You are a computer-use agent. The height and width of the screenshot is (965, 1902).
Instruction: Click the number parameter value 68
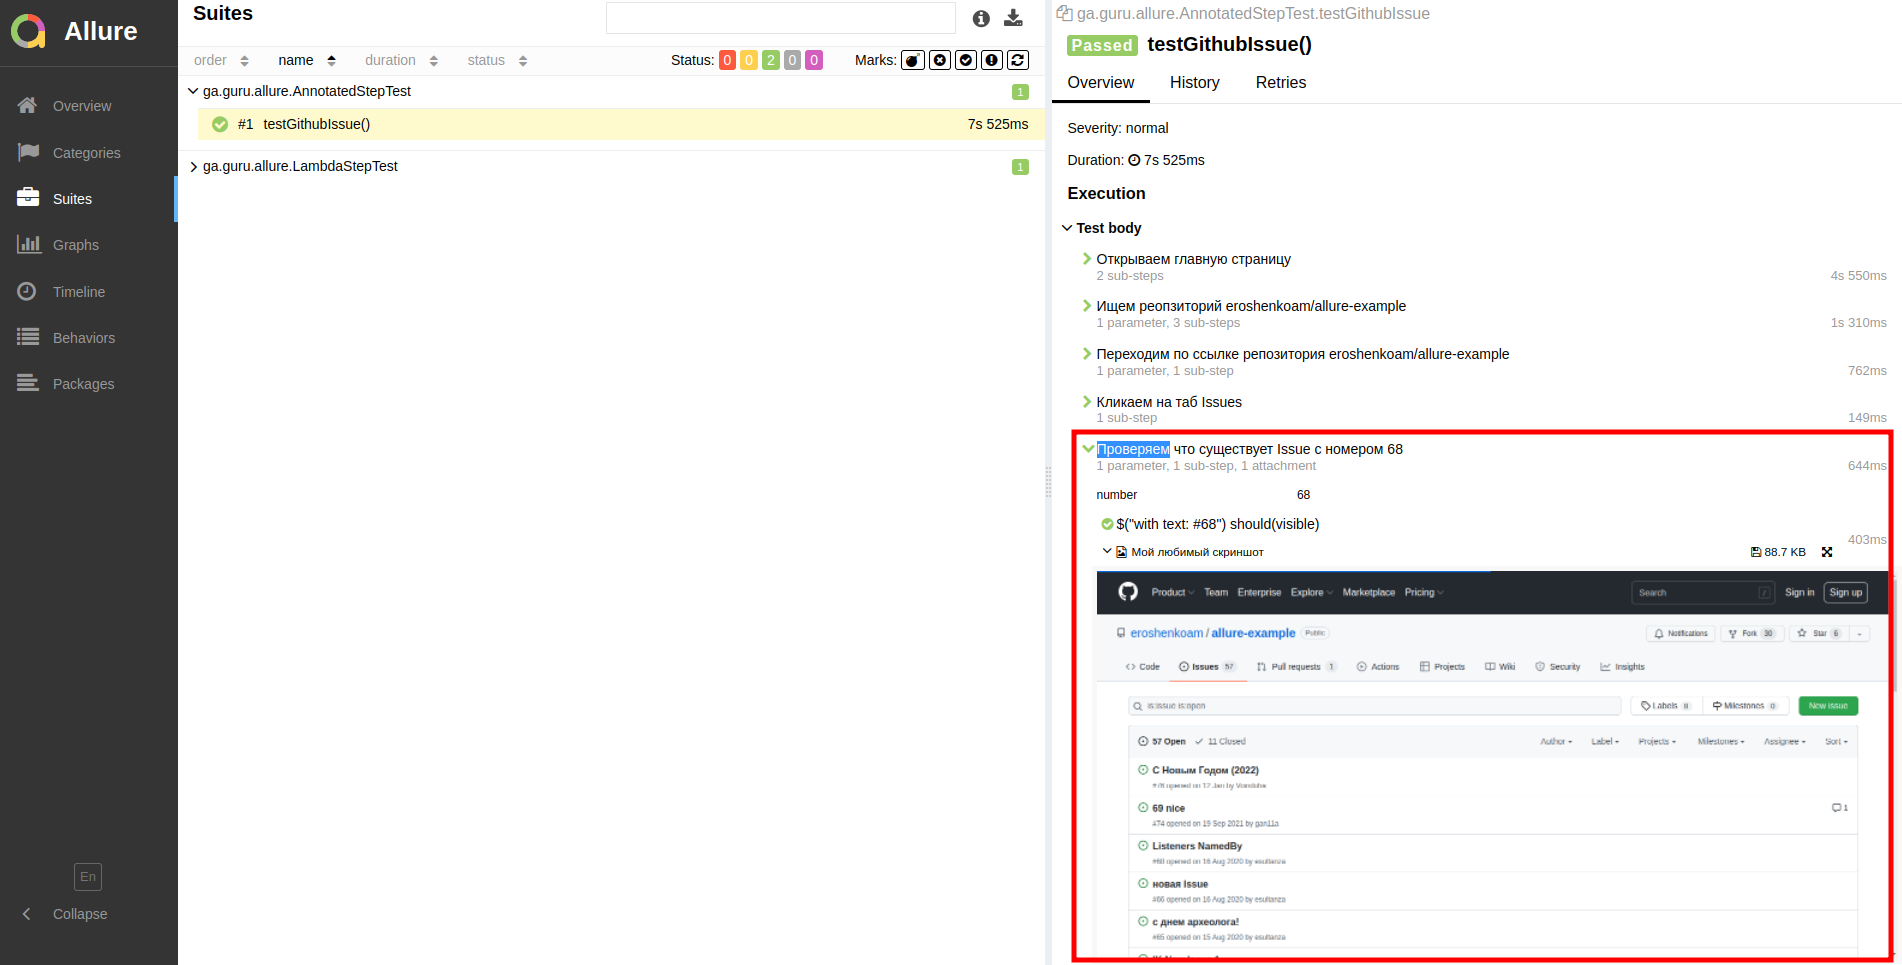tap(1303, 495)
